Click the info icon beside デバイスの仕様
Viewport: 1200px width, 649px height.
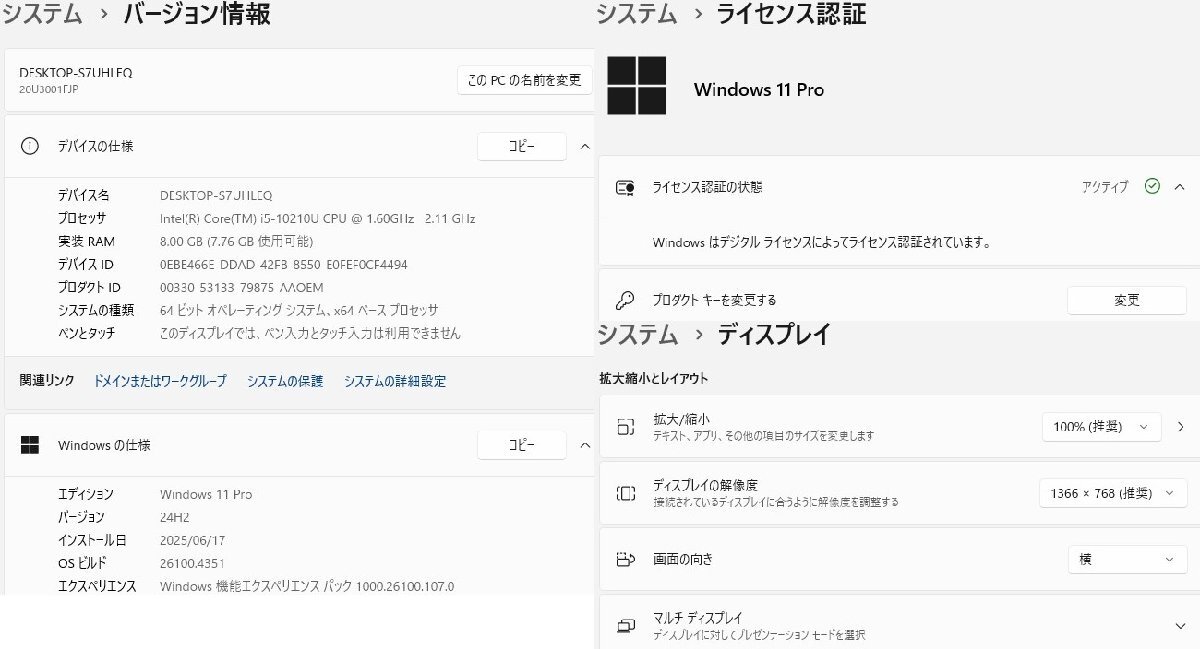[x=30, y=146]
